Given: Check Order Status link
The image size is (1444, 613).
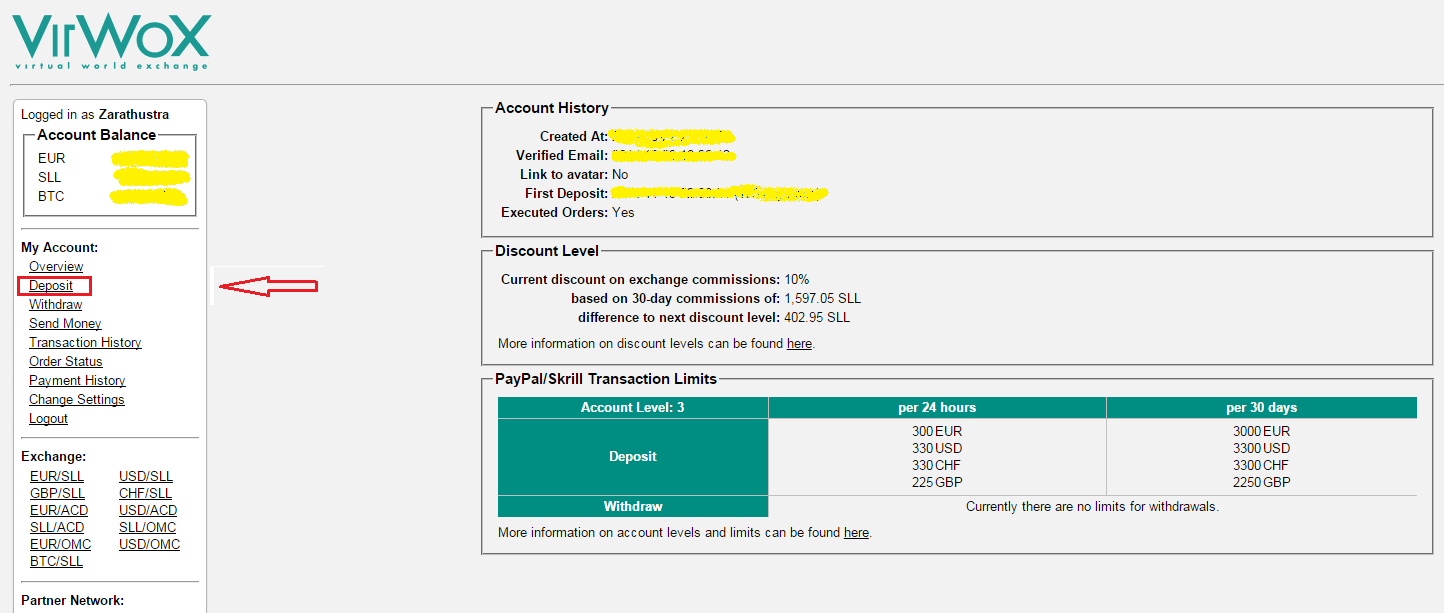Looking at the screenshot, I should click(x=66, y=361).
